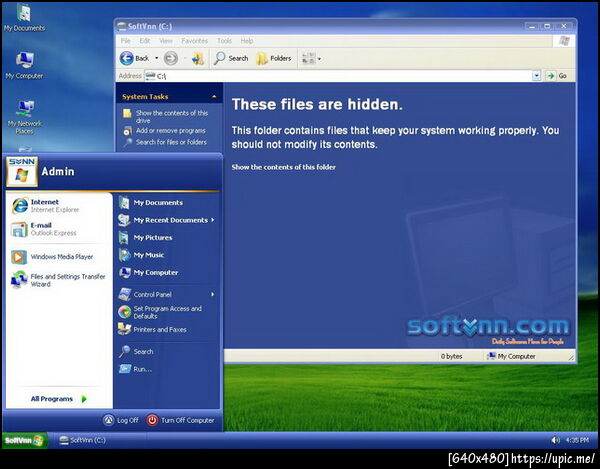Open the Help menu
This screenshot has height=469, width=600.
pyautogui.click(x=247, y=41)
